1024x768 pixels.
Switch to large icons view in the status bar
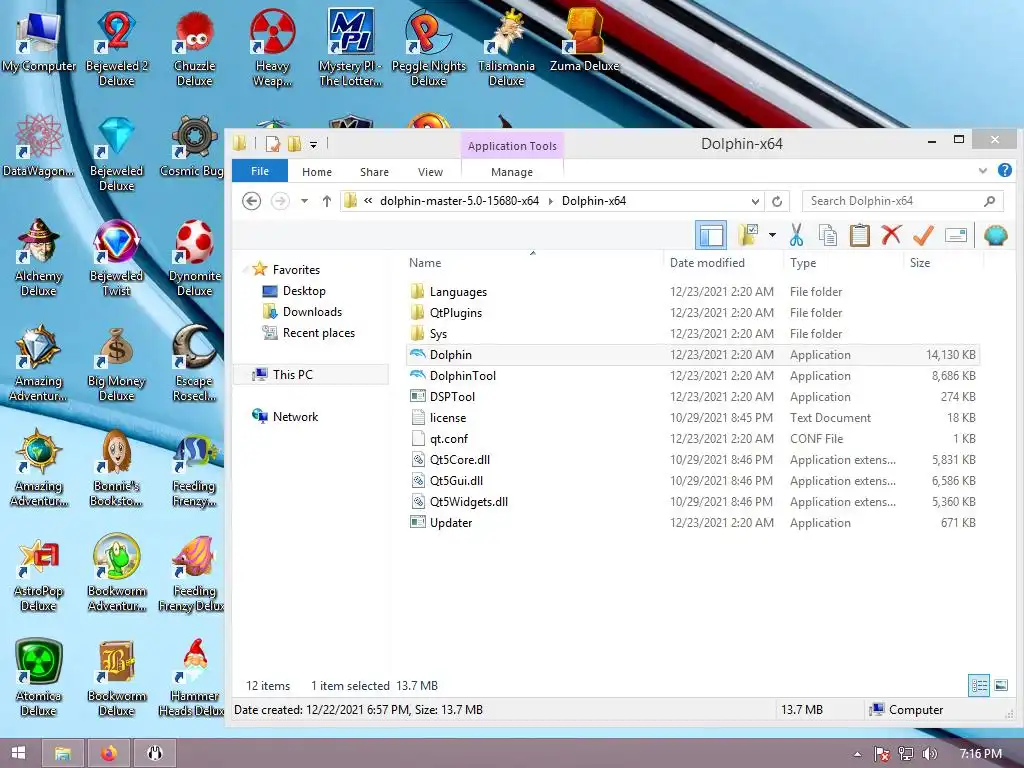coord(1001,686)
